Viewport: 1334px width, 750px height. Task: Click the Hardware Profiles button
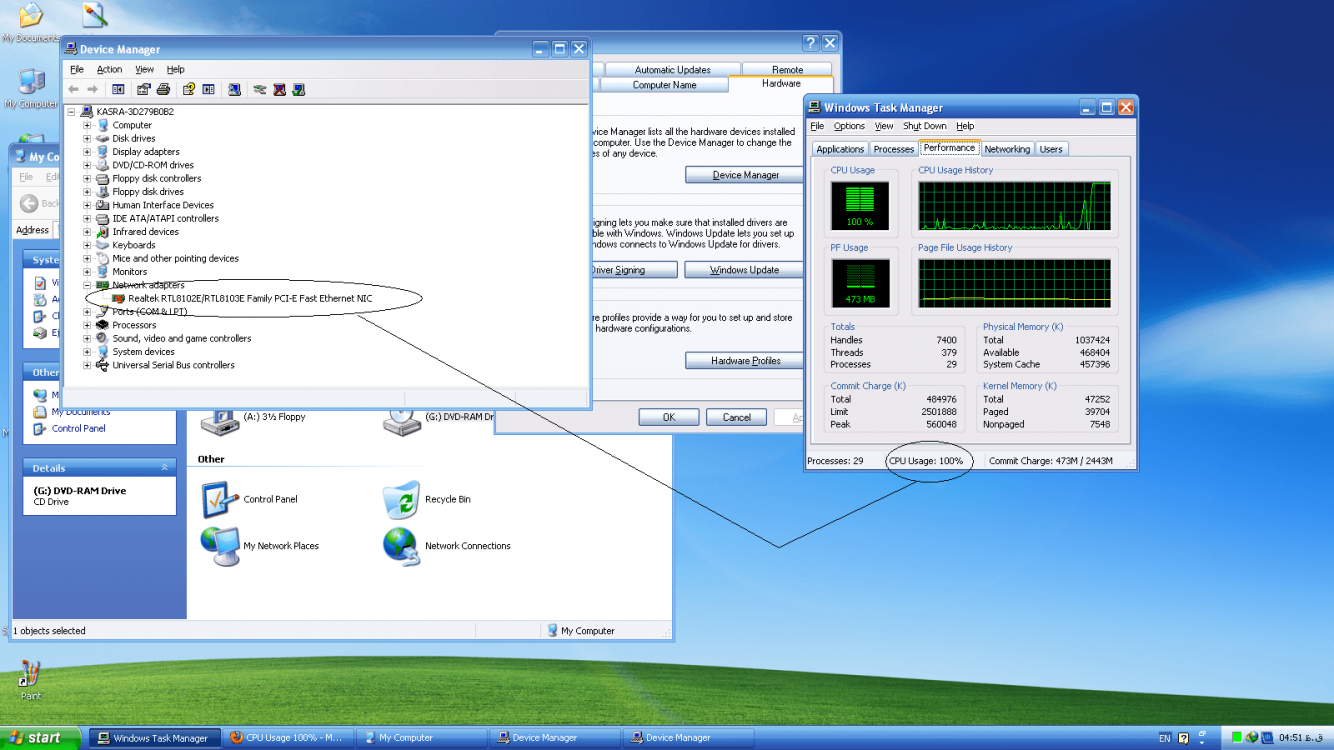[746, 360]
